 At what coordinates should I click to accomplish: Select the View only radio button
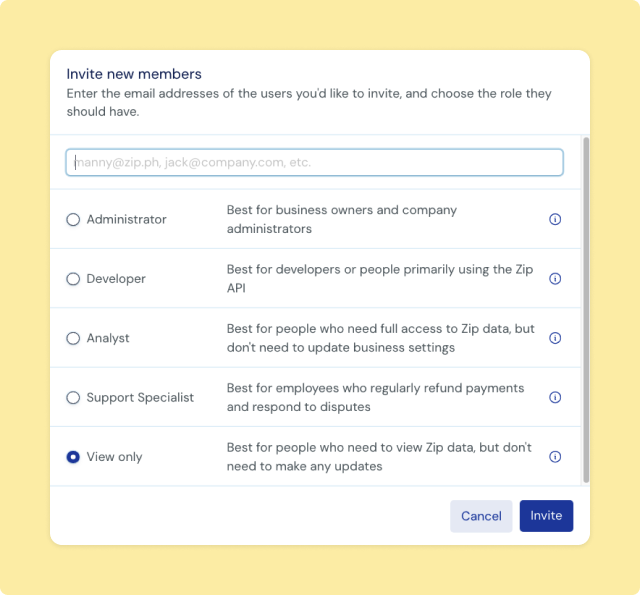73,457
